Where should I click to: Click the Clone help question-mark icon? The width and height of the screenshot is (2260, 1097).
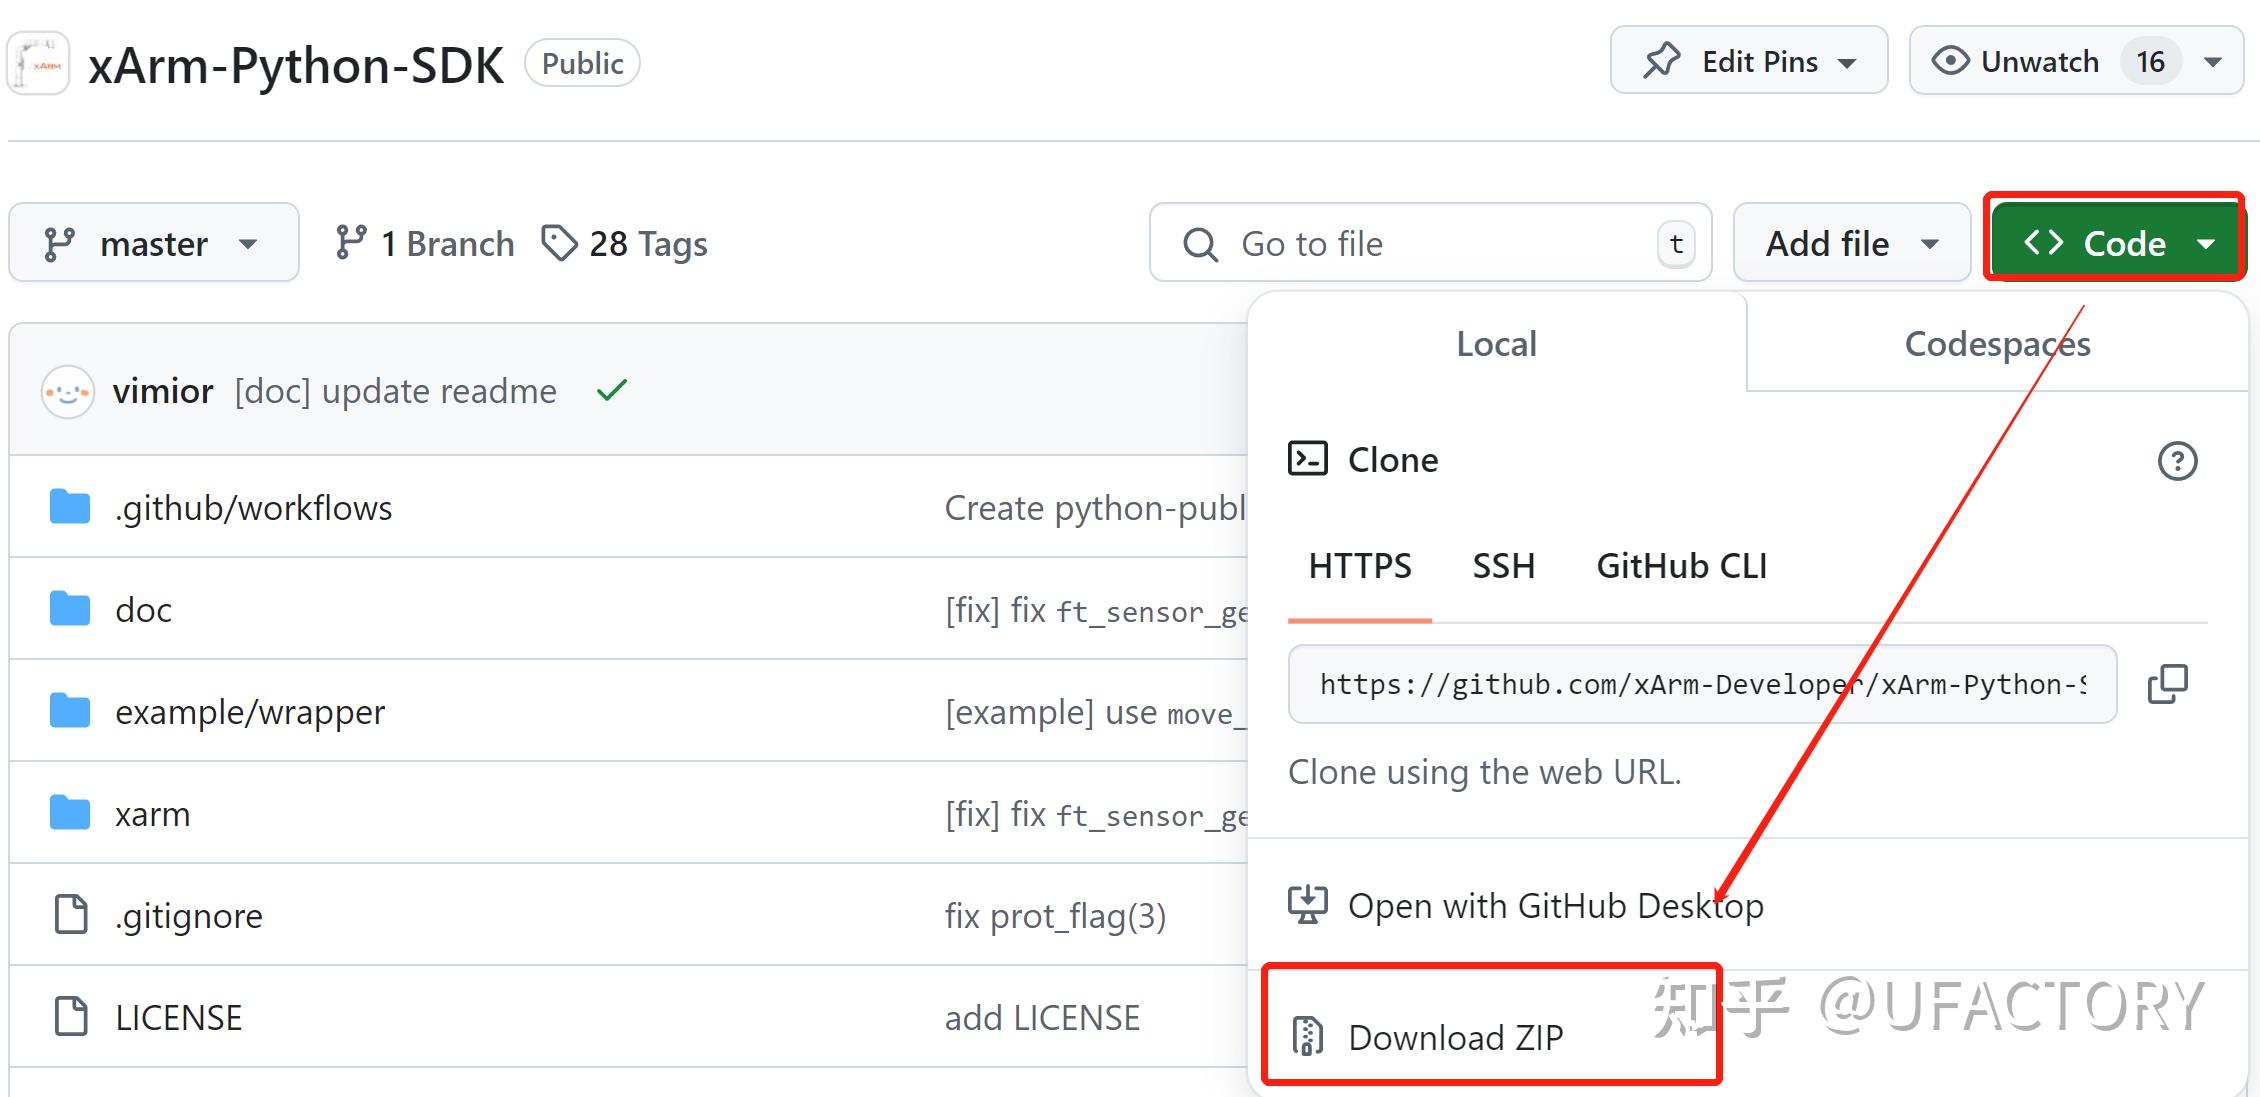2176,461
